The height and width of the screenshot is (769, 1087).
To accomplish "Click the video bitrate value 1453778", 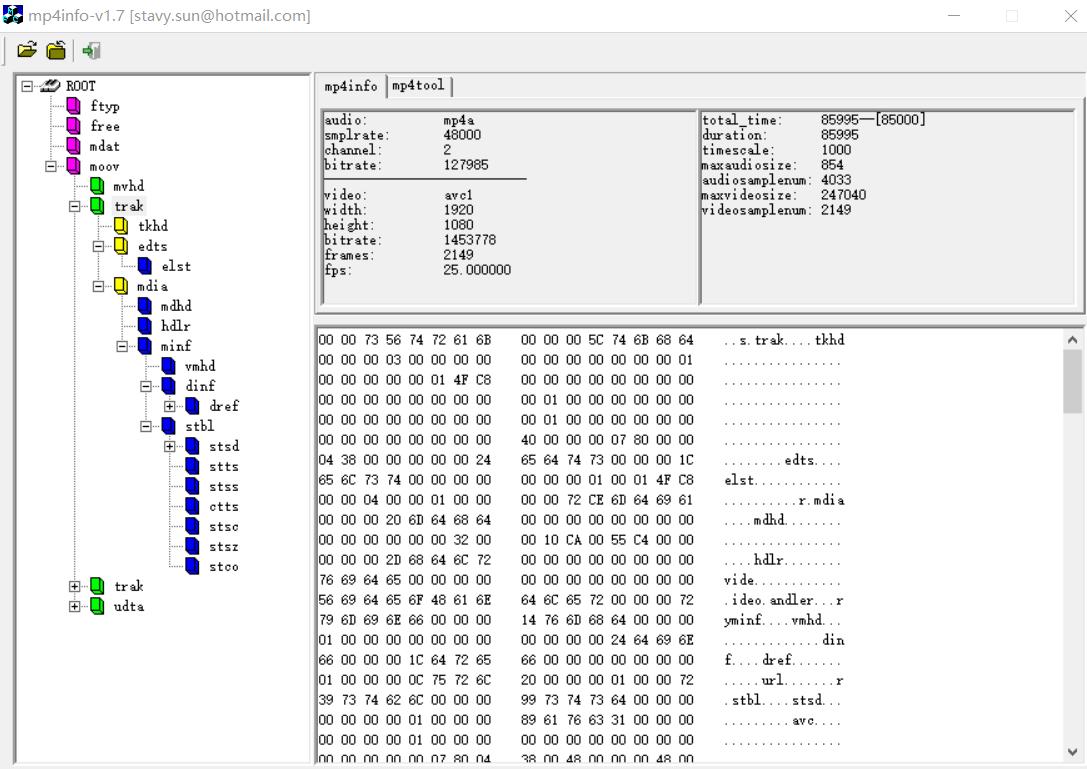I will tap(469, 240).
